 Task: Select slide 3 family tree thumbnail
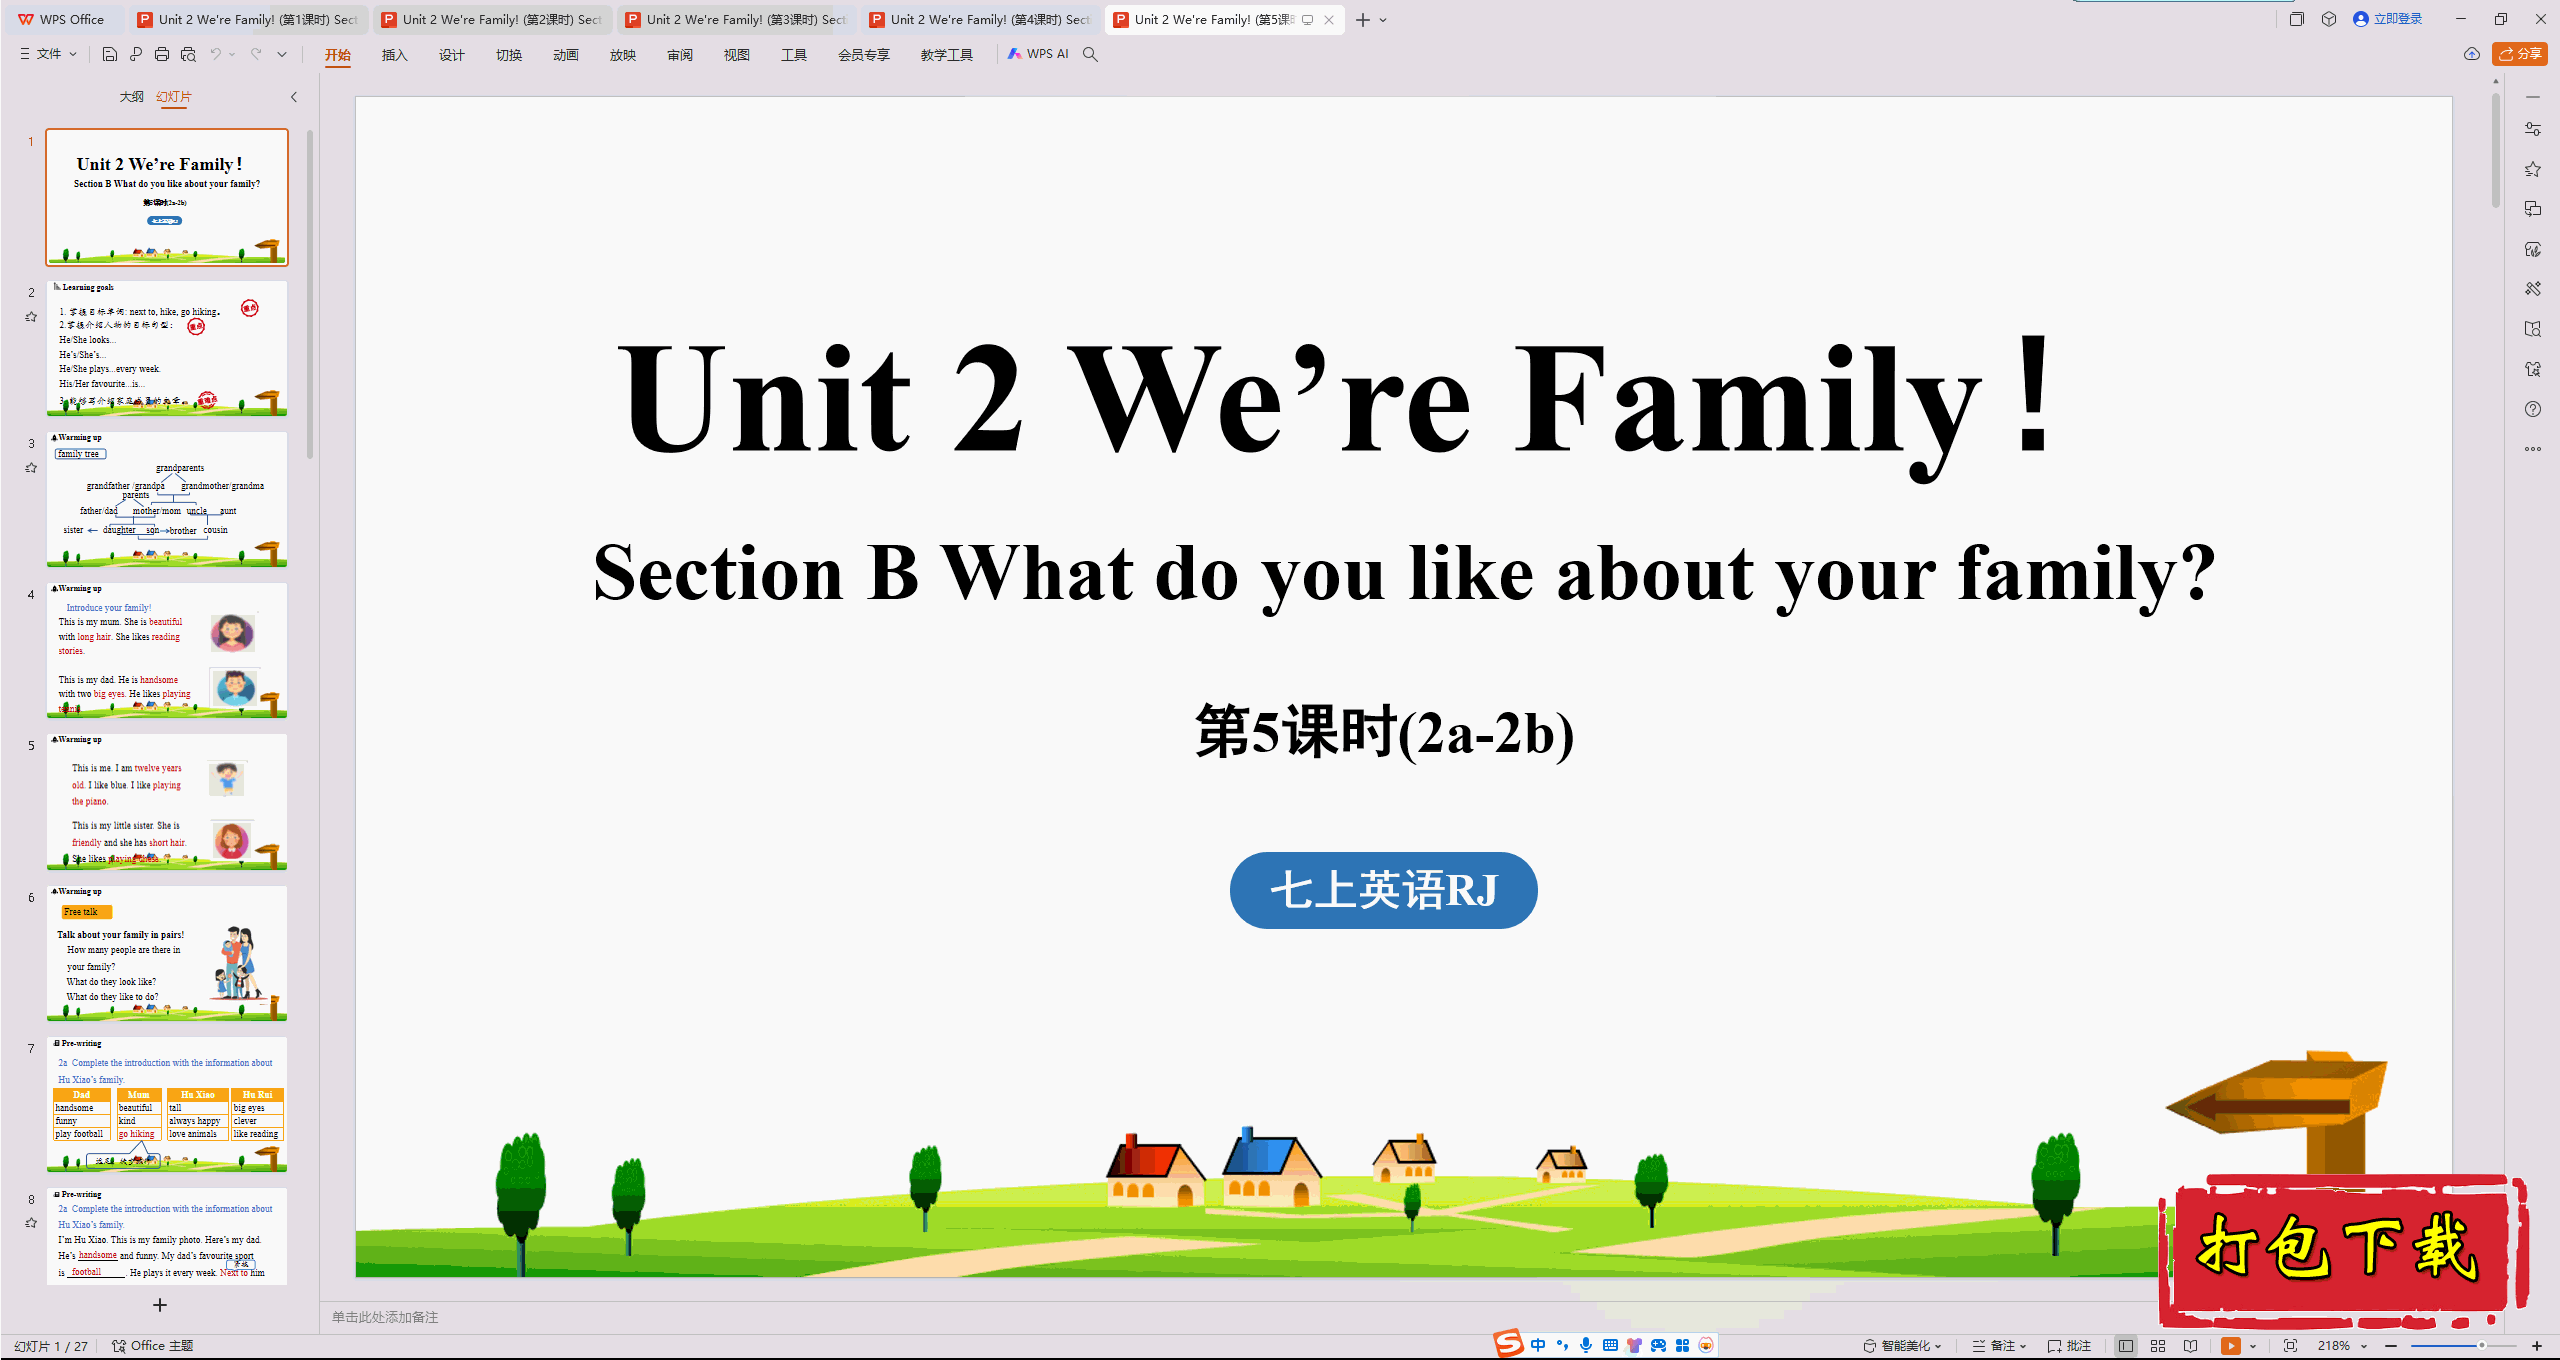pos(167,499)
